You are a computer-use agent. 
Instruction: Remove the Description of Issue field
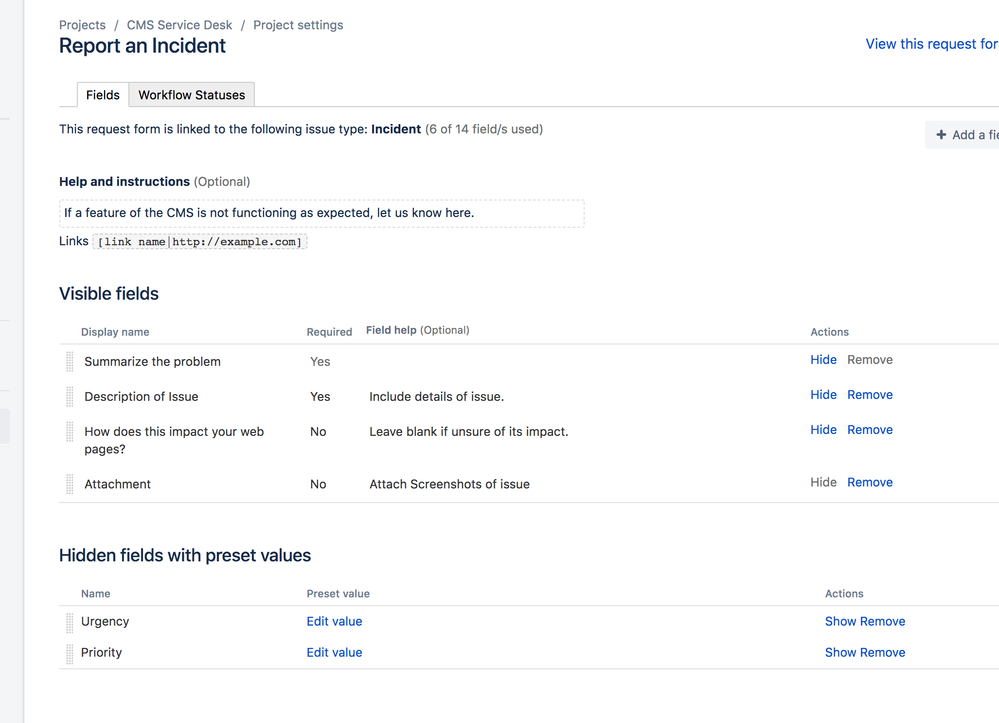pyautogui.click(x=870, y=395)
